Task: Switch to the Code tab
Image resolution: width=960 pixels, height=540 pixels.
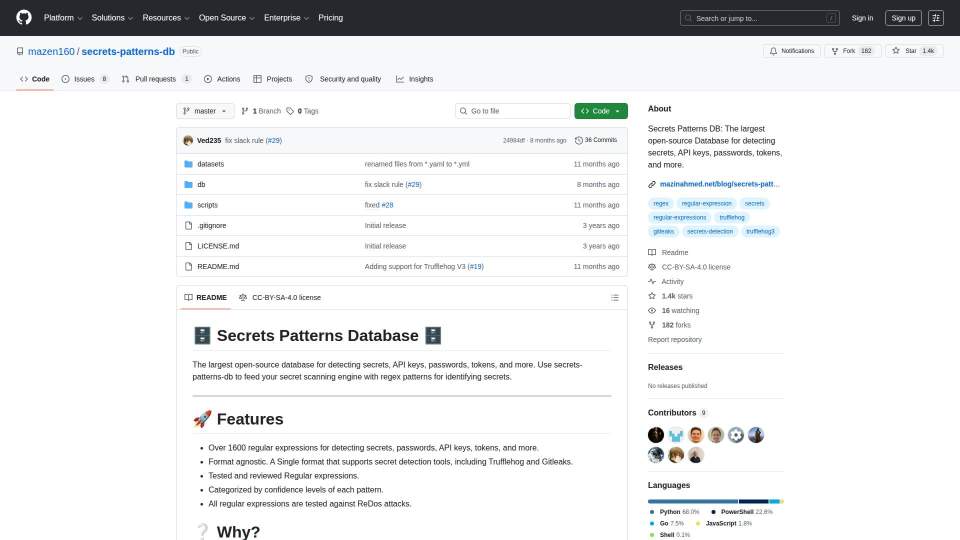Action: (35, 79)
